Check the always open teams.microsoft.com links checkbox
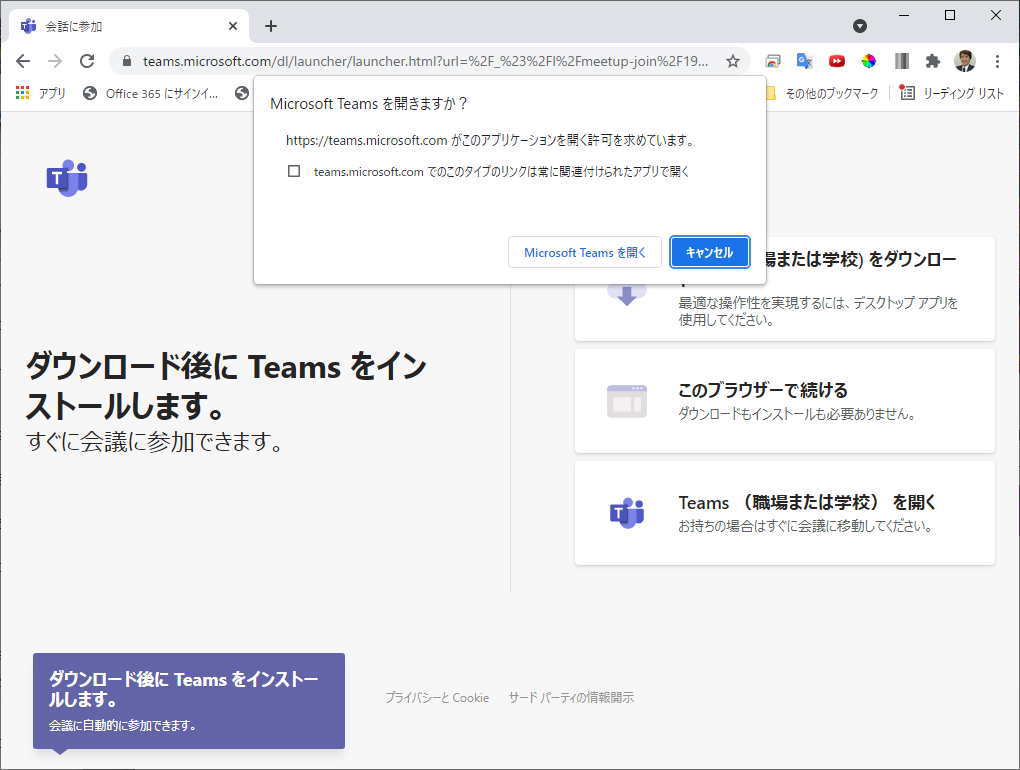The height and width of the screenshot is (770, 1020). click(294, 171)
